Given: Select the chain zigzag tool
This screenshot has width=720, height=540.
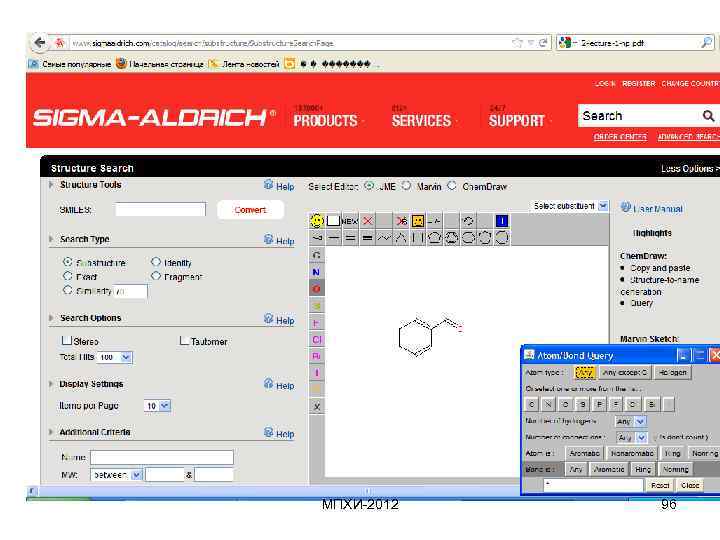Looking at the screenshot, I should coord(384,237).
